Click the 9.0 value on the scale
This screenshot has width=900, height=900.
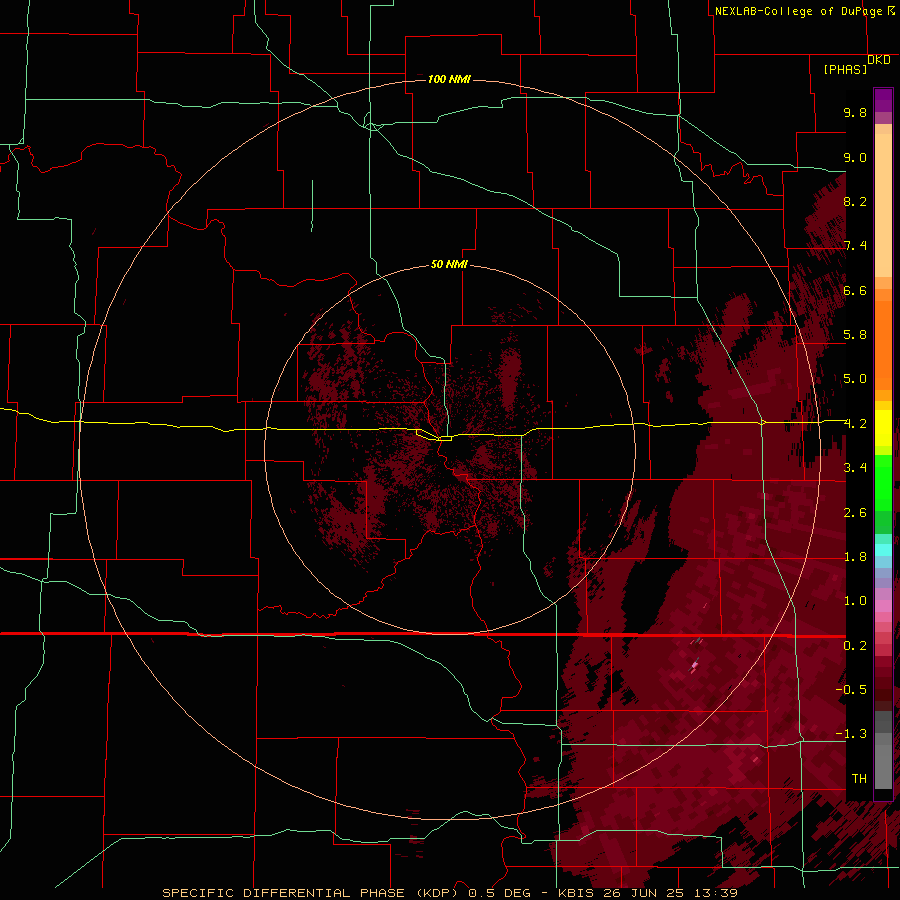tap(855, 157)
